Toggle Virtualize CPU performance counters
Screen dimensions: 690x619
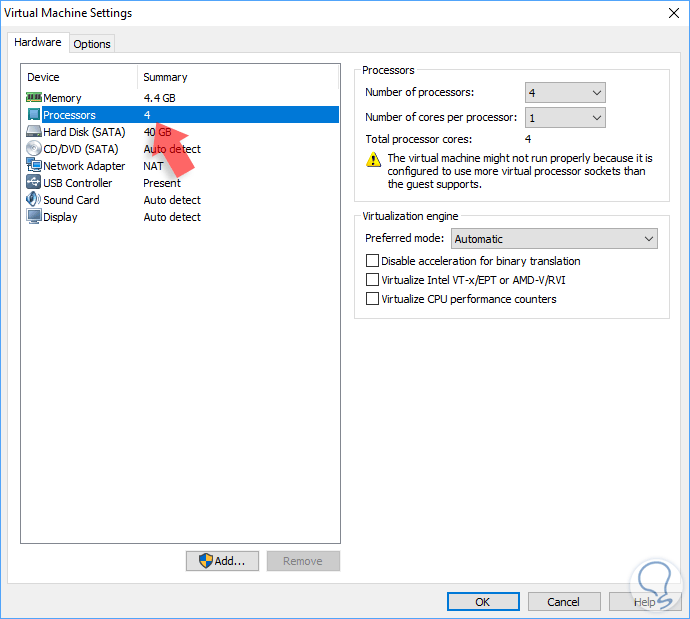coord(372,299)
